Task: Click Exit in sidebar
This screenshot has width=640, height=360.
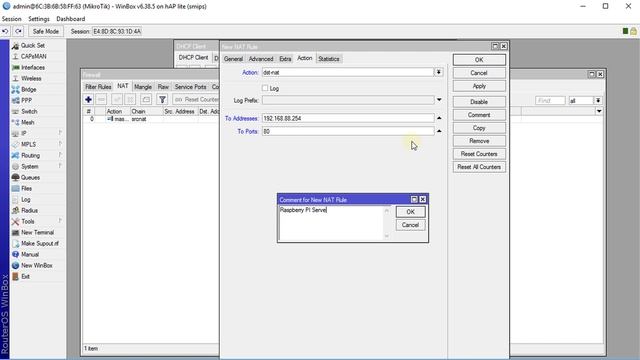Action: point(25,277)
